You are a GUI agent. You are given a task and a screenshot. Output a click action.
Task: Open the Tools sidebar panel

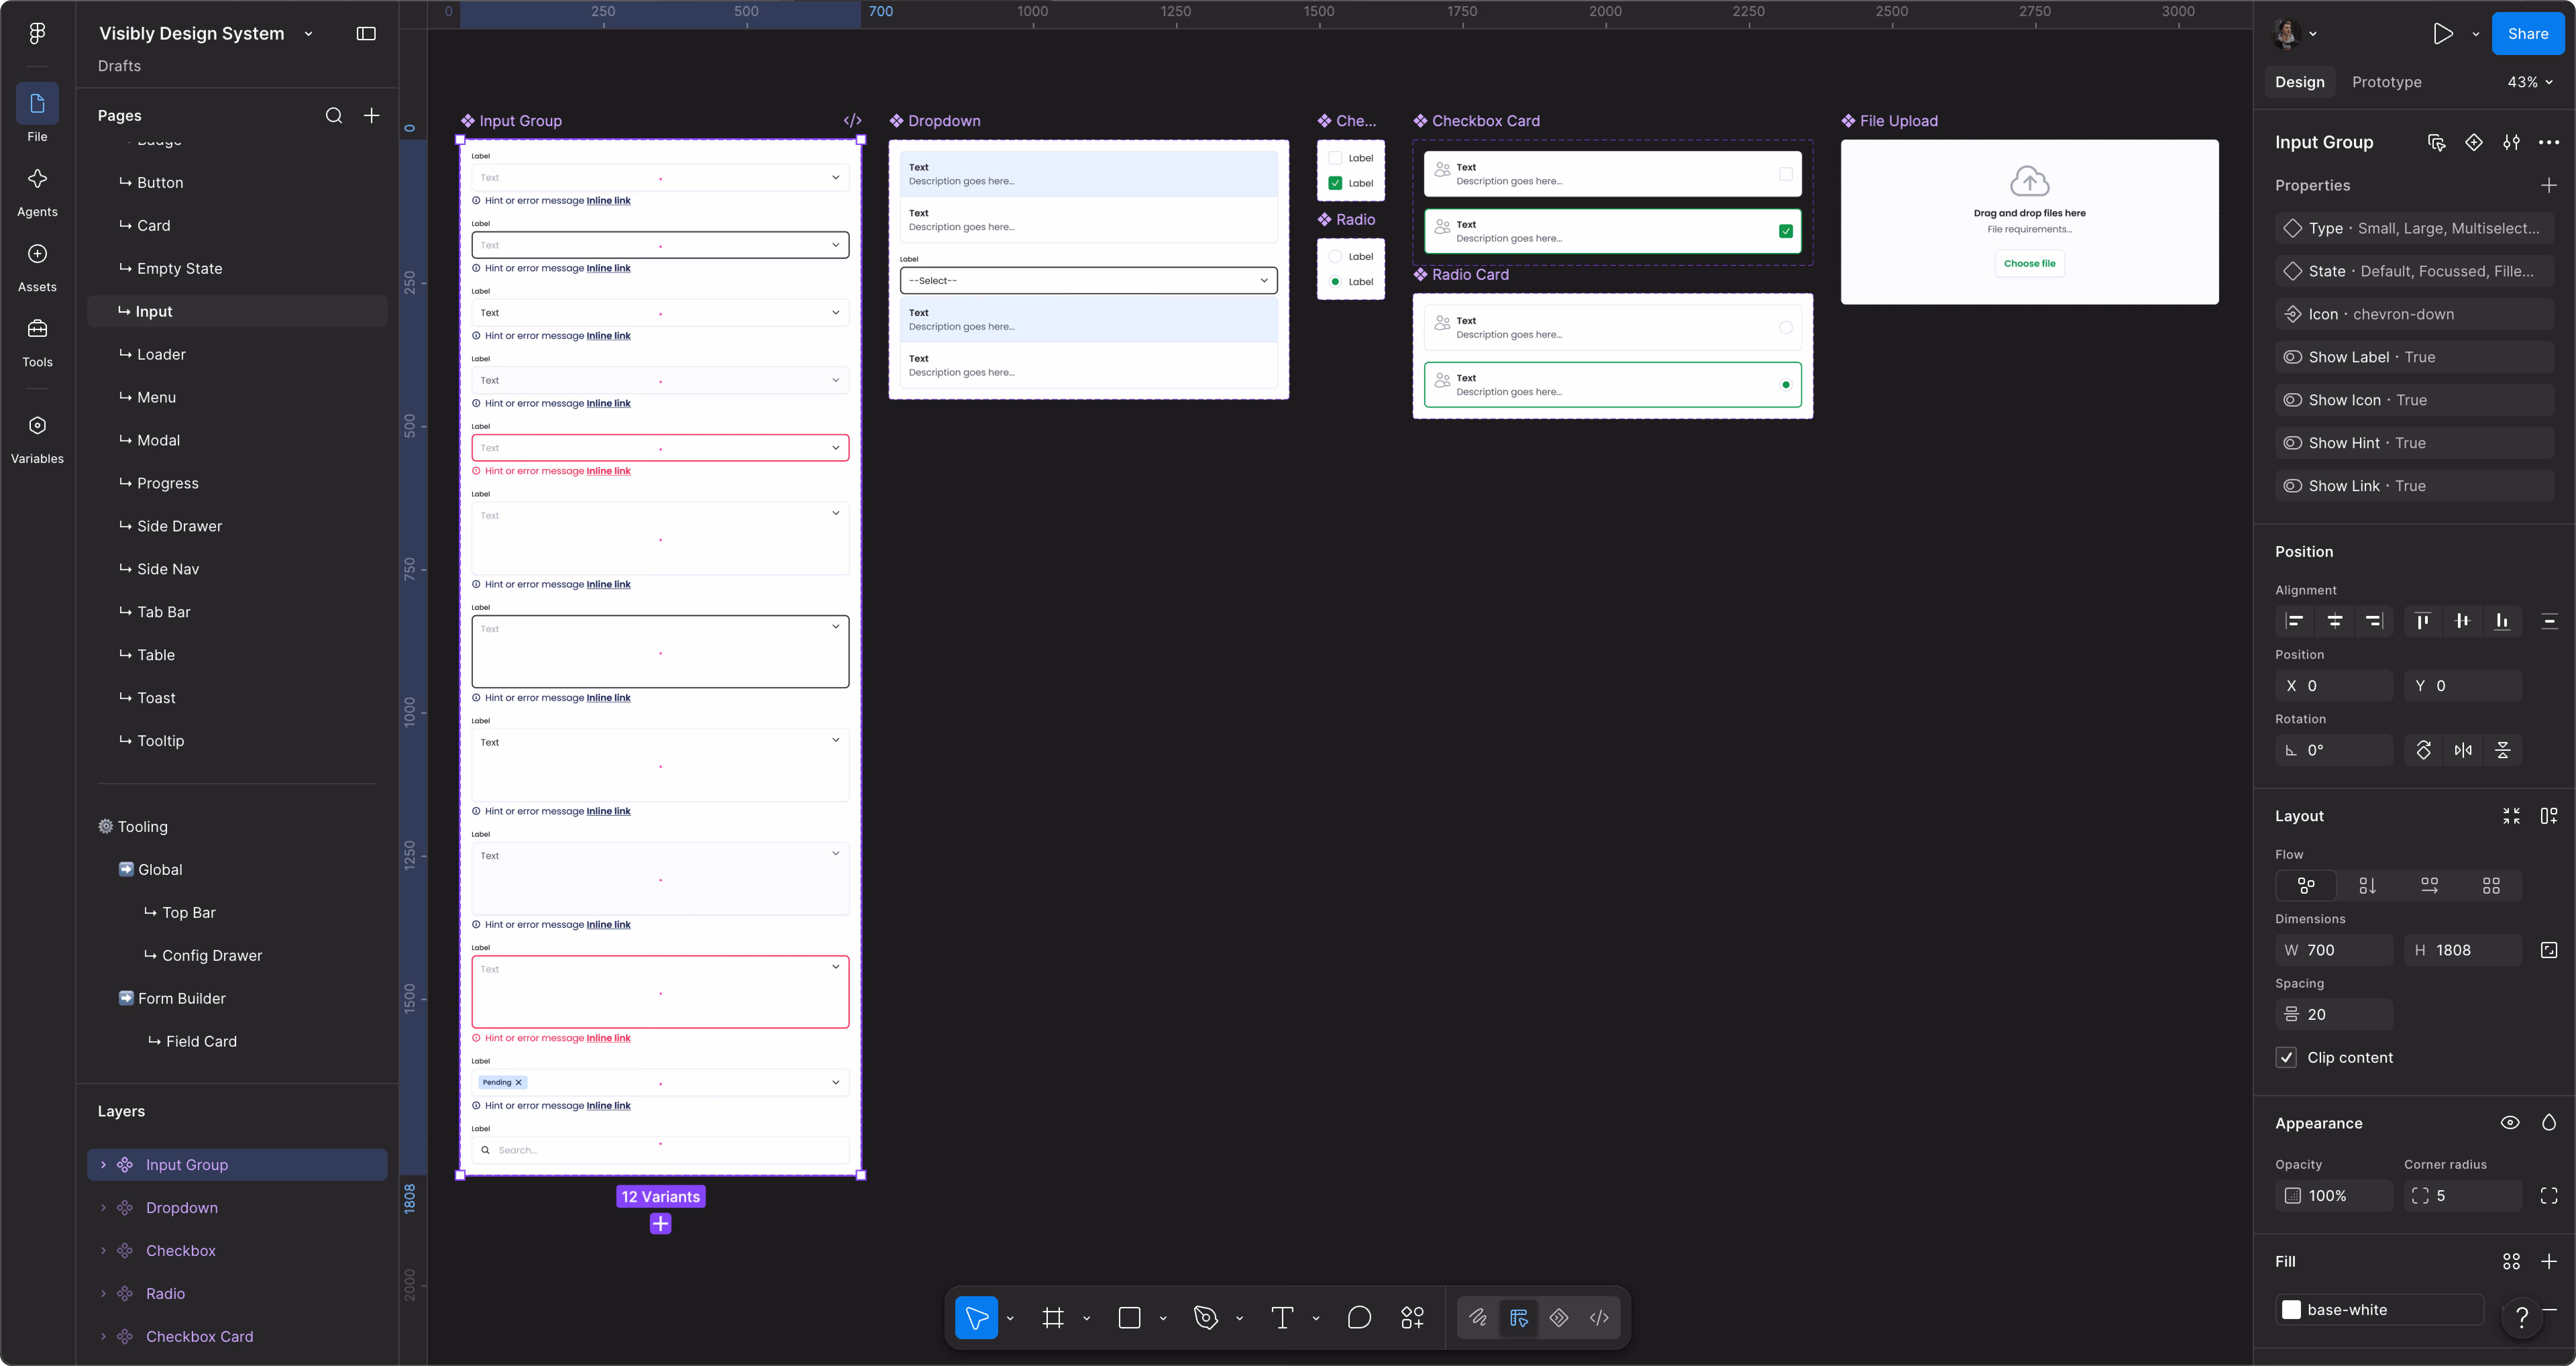tap(37, 342)
